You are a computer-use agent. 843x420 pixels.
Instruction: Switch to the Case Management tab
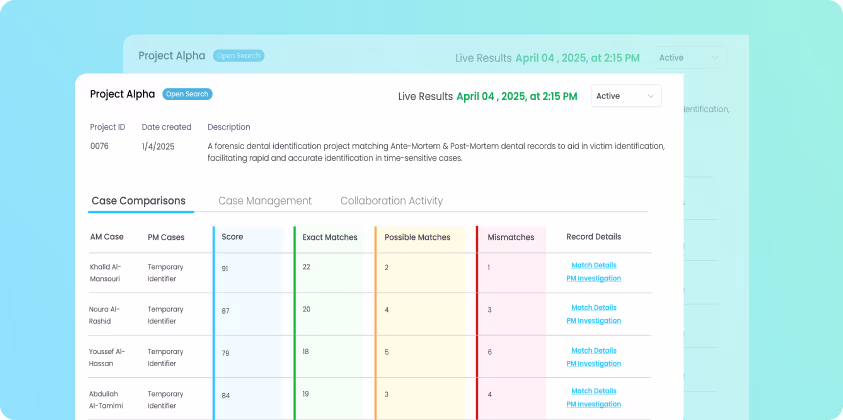pyautogui.click(x=265, y=201)
